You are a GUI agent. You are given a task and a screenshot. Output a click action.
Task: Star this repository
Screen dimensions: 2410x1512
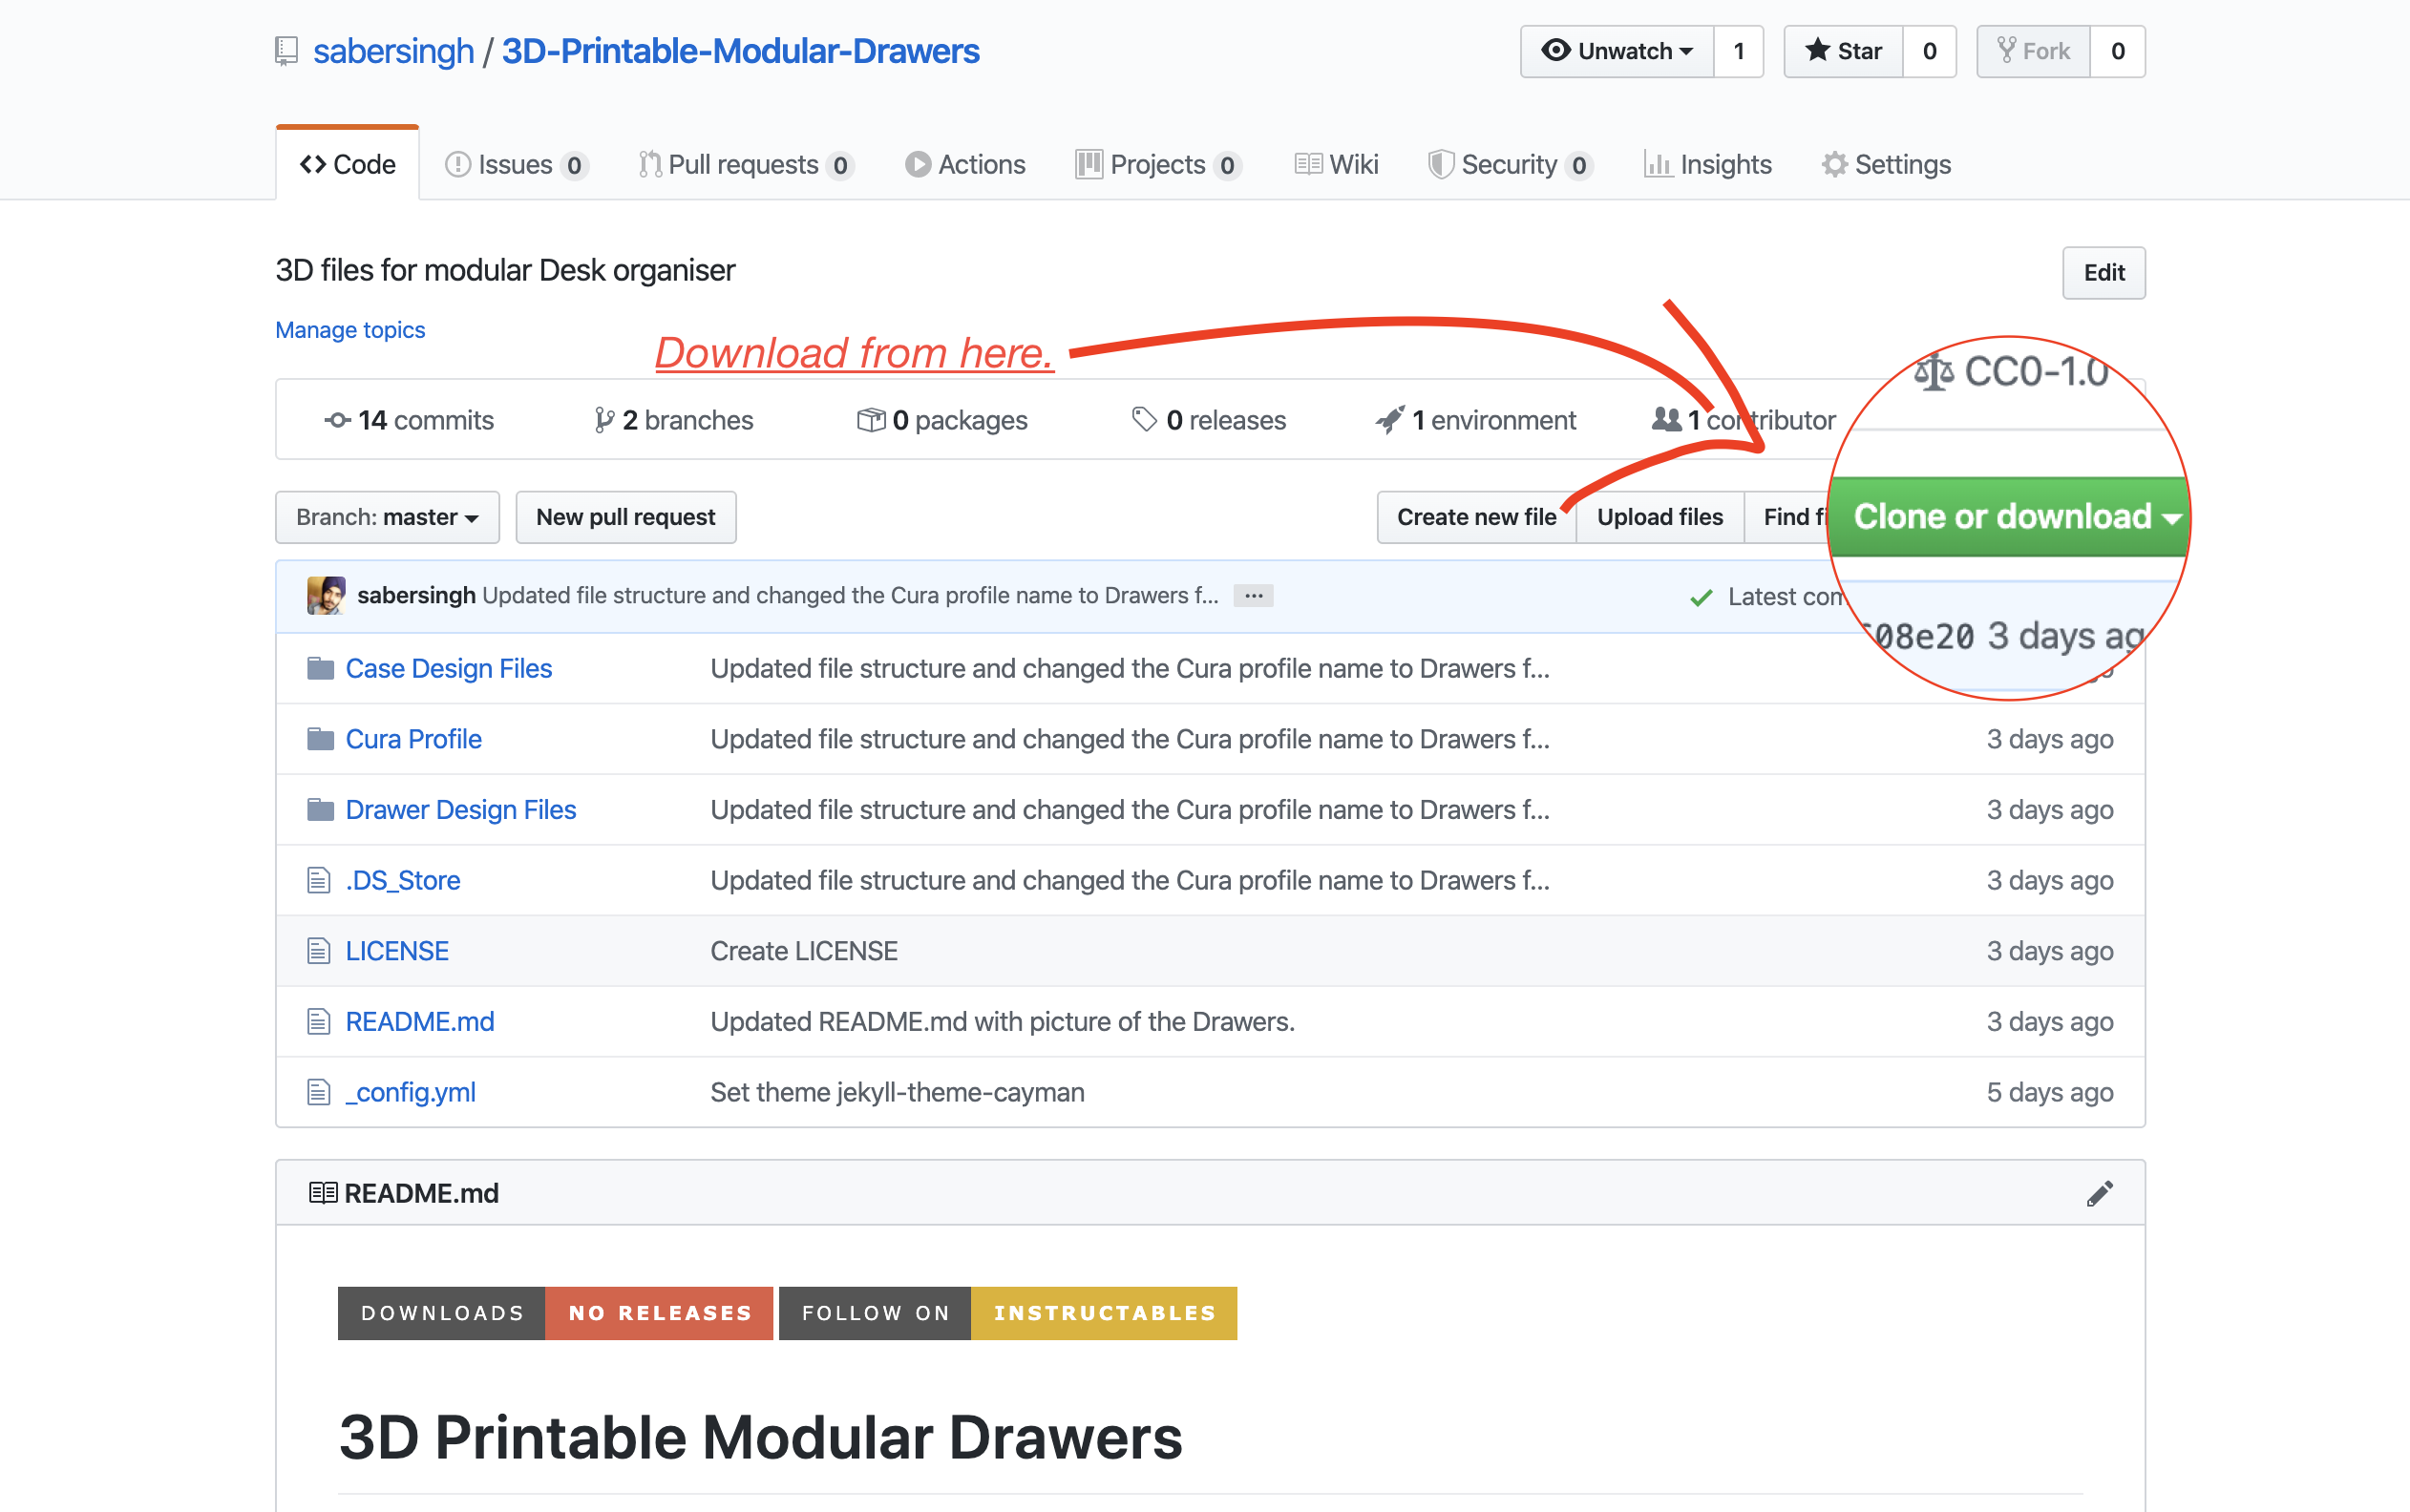pos(1843,51)
